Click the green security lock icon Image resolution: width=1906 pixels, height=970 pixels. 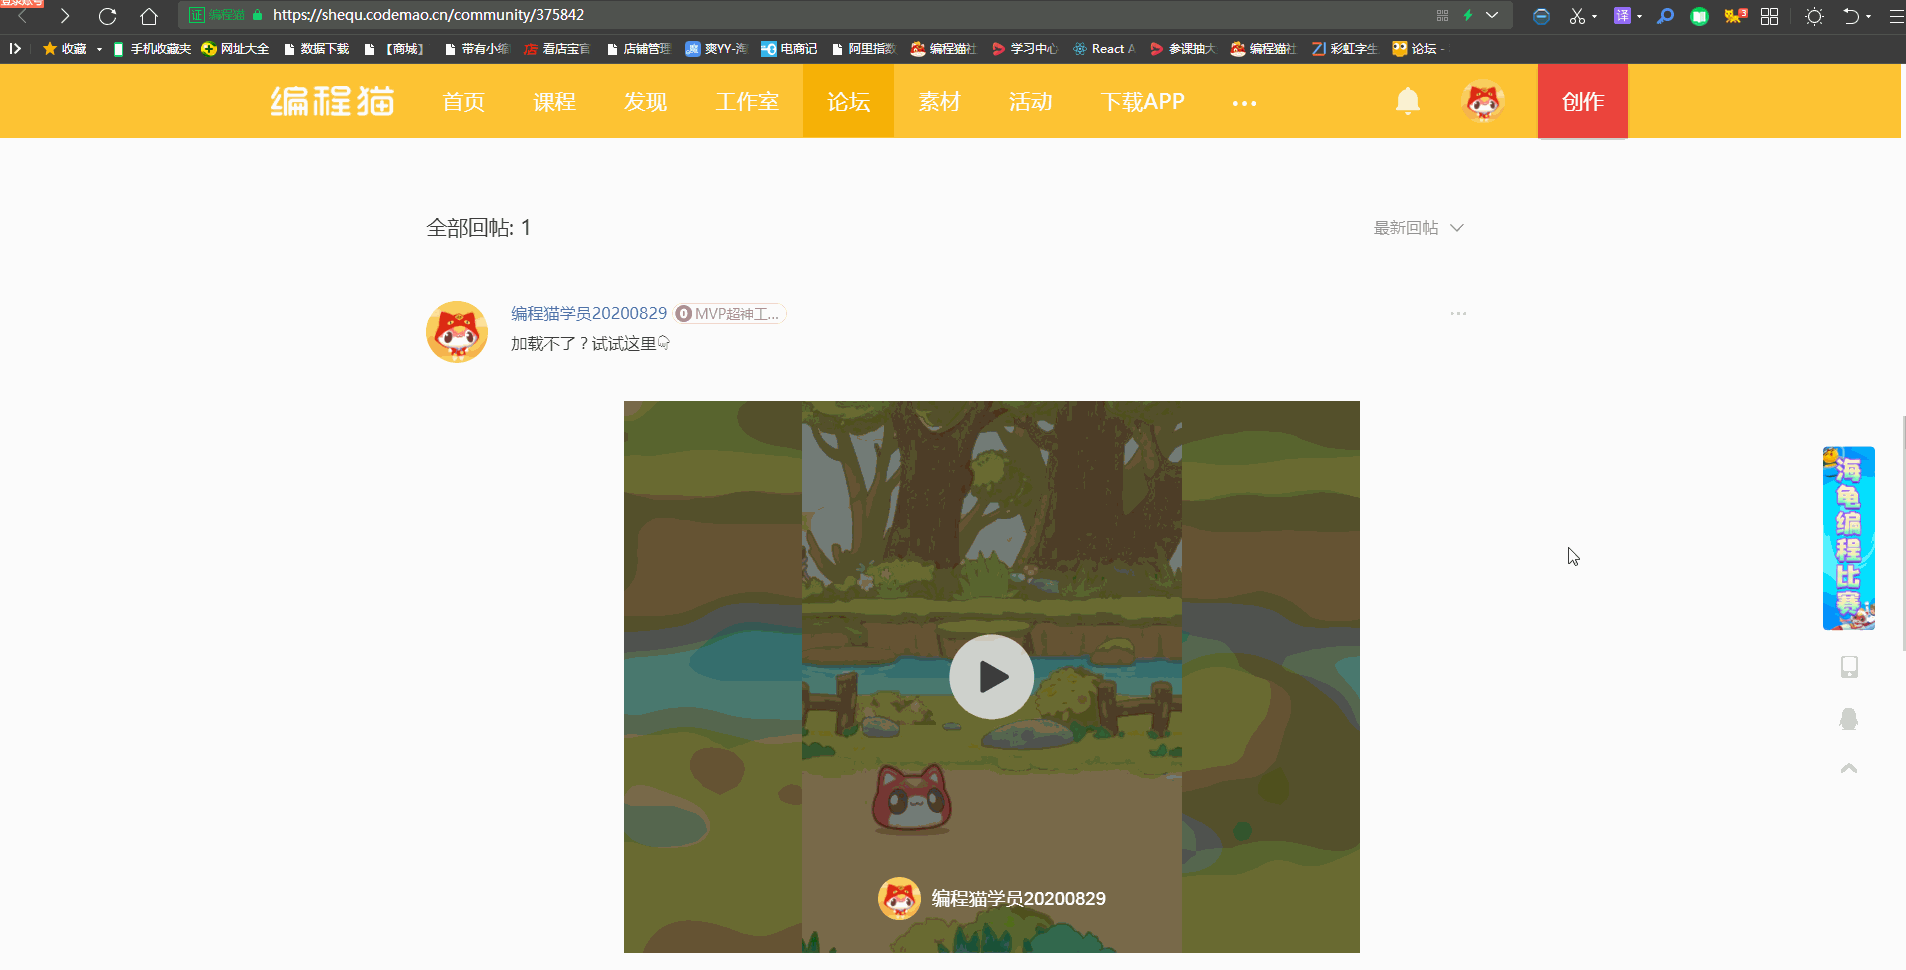click(257, 15)
